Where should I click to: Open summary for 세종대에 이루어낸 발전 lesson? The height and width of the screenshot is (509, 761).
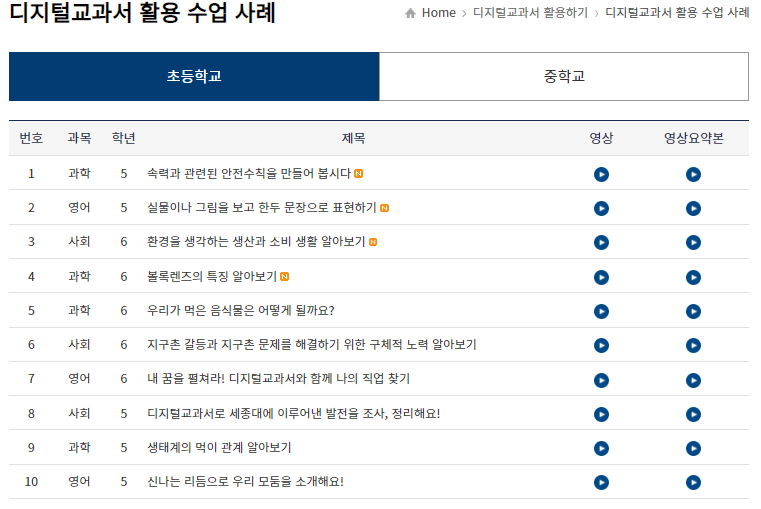(693, 414)
